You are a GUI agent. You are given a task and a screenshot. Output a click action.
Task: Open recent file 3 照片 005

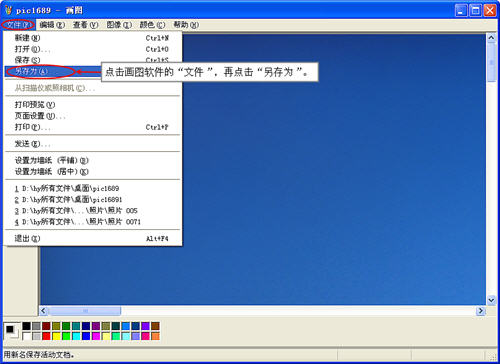click(93, 211)
